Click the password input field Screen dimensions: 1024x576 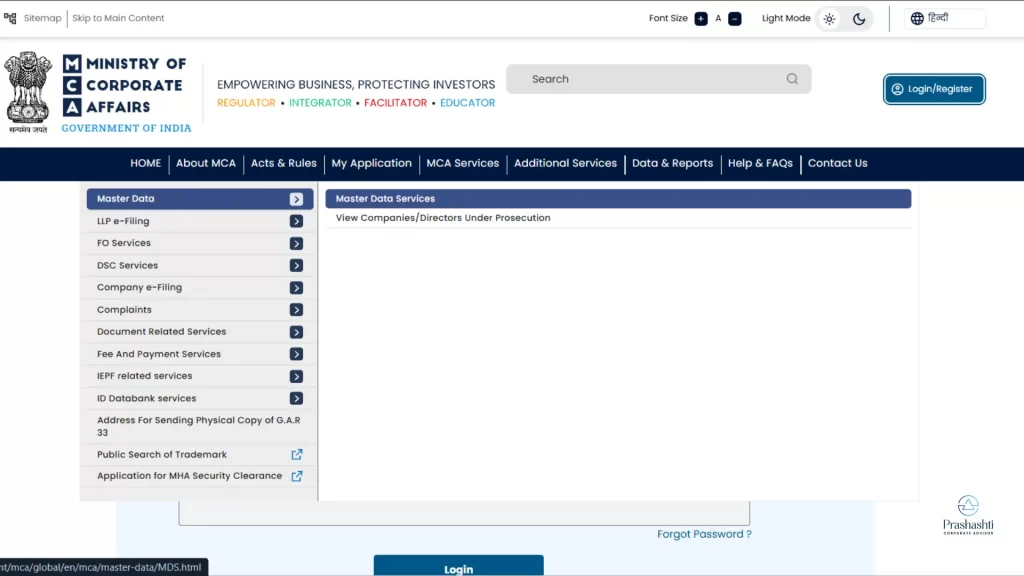click(464, 513)
